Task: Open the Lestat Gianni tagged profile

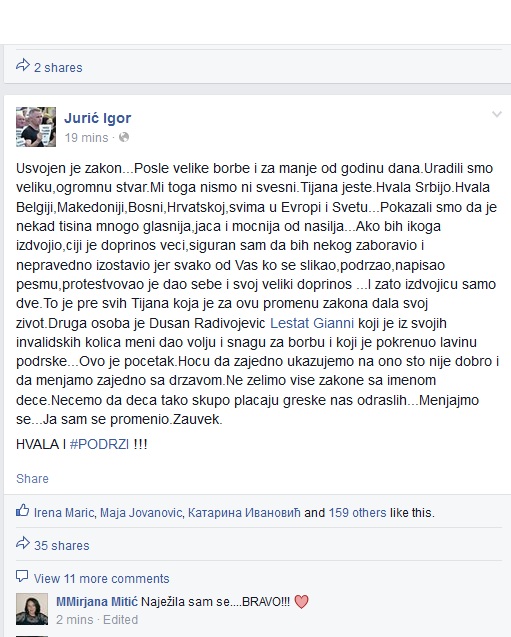Action: coord(312,323)
